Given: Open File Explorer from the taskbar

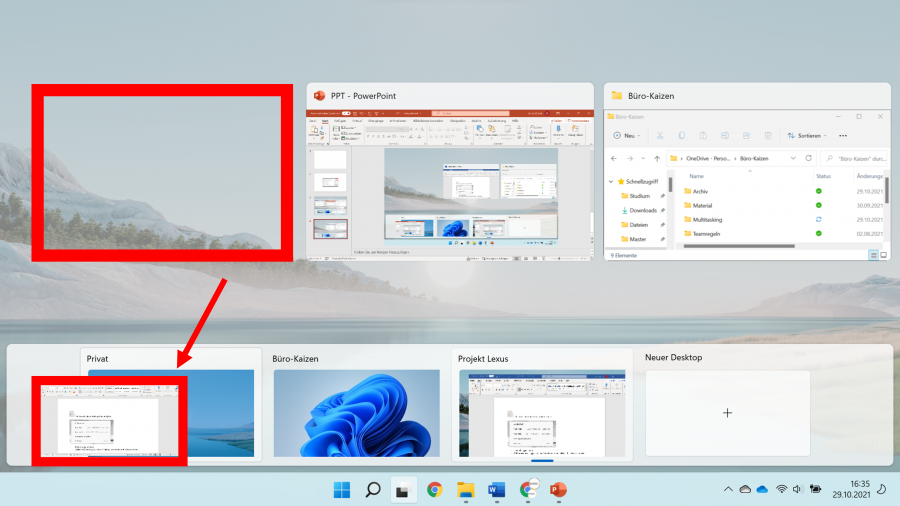Looking at the screenshot, I should [465, 490].
